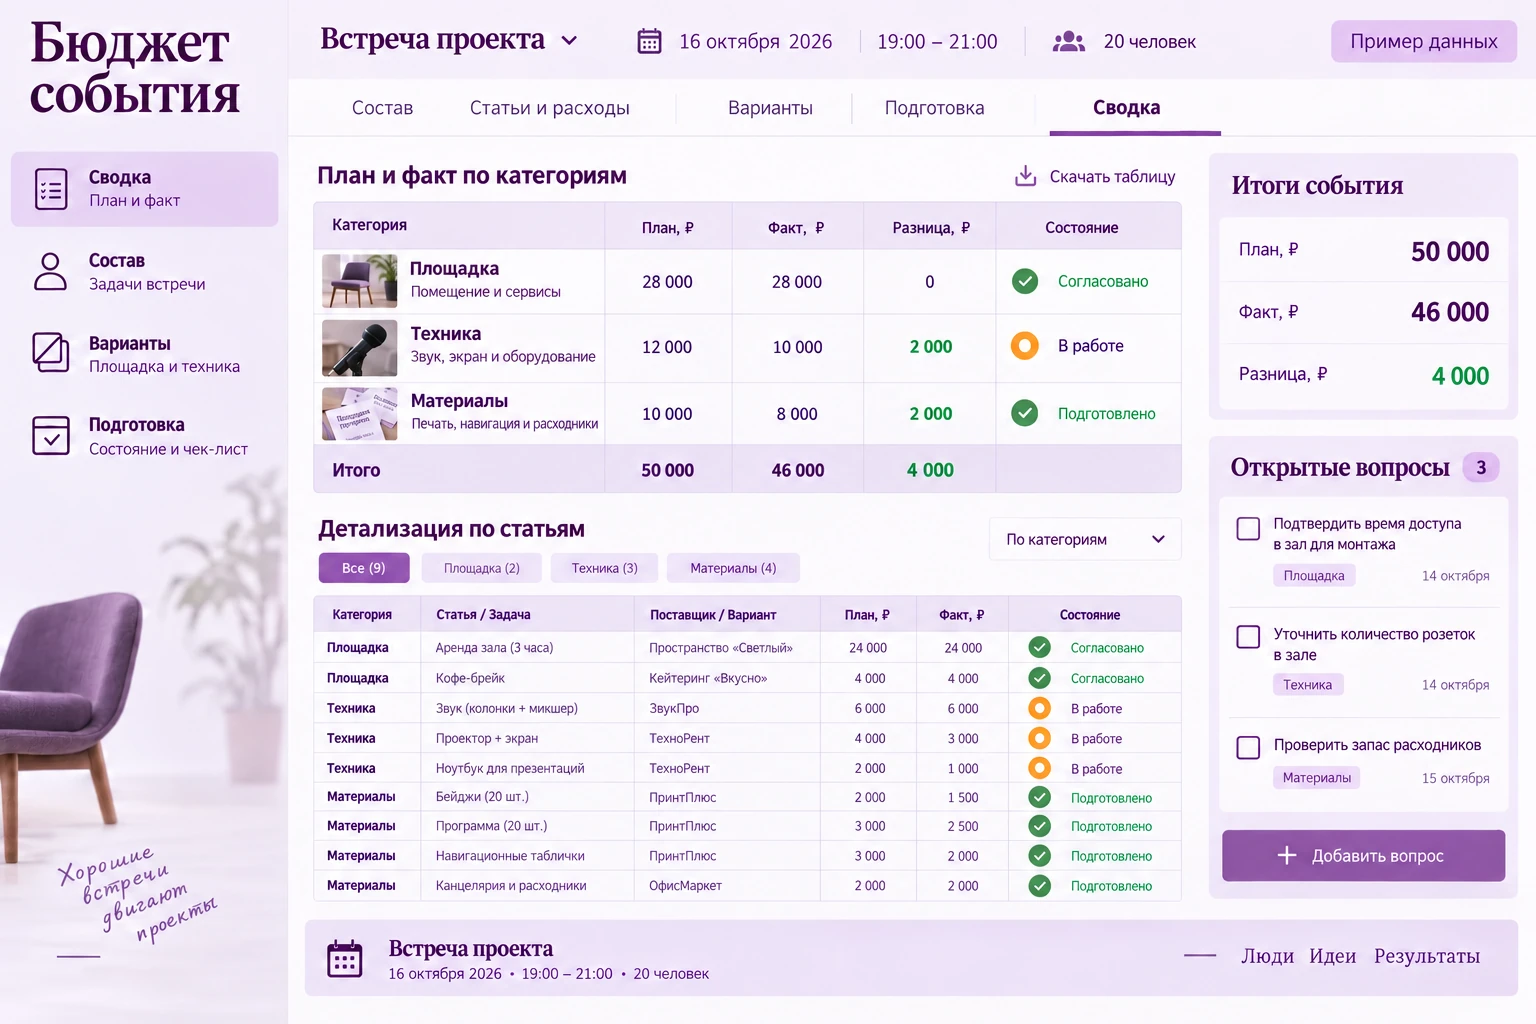Image resolution: width=1536 pixels, height=1024 pixels.
Task: Open Подготовка sidebar checkbox-calendar icon
Action: tap(51, 436)
